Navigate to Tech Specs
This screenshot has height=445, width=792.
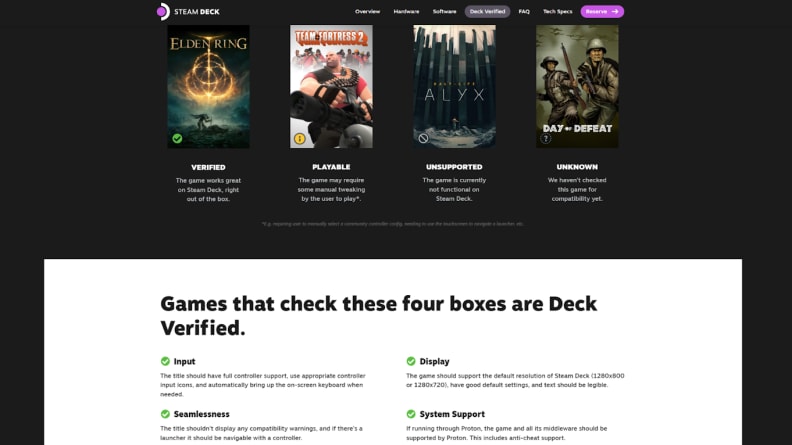tap(558, 11)
